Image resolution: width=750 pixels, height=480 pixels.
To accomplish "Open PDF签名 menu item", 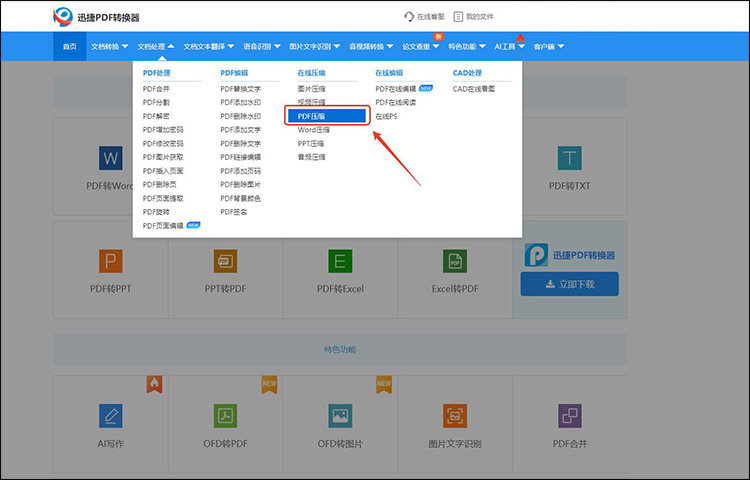I will tap(233, 212).
